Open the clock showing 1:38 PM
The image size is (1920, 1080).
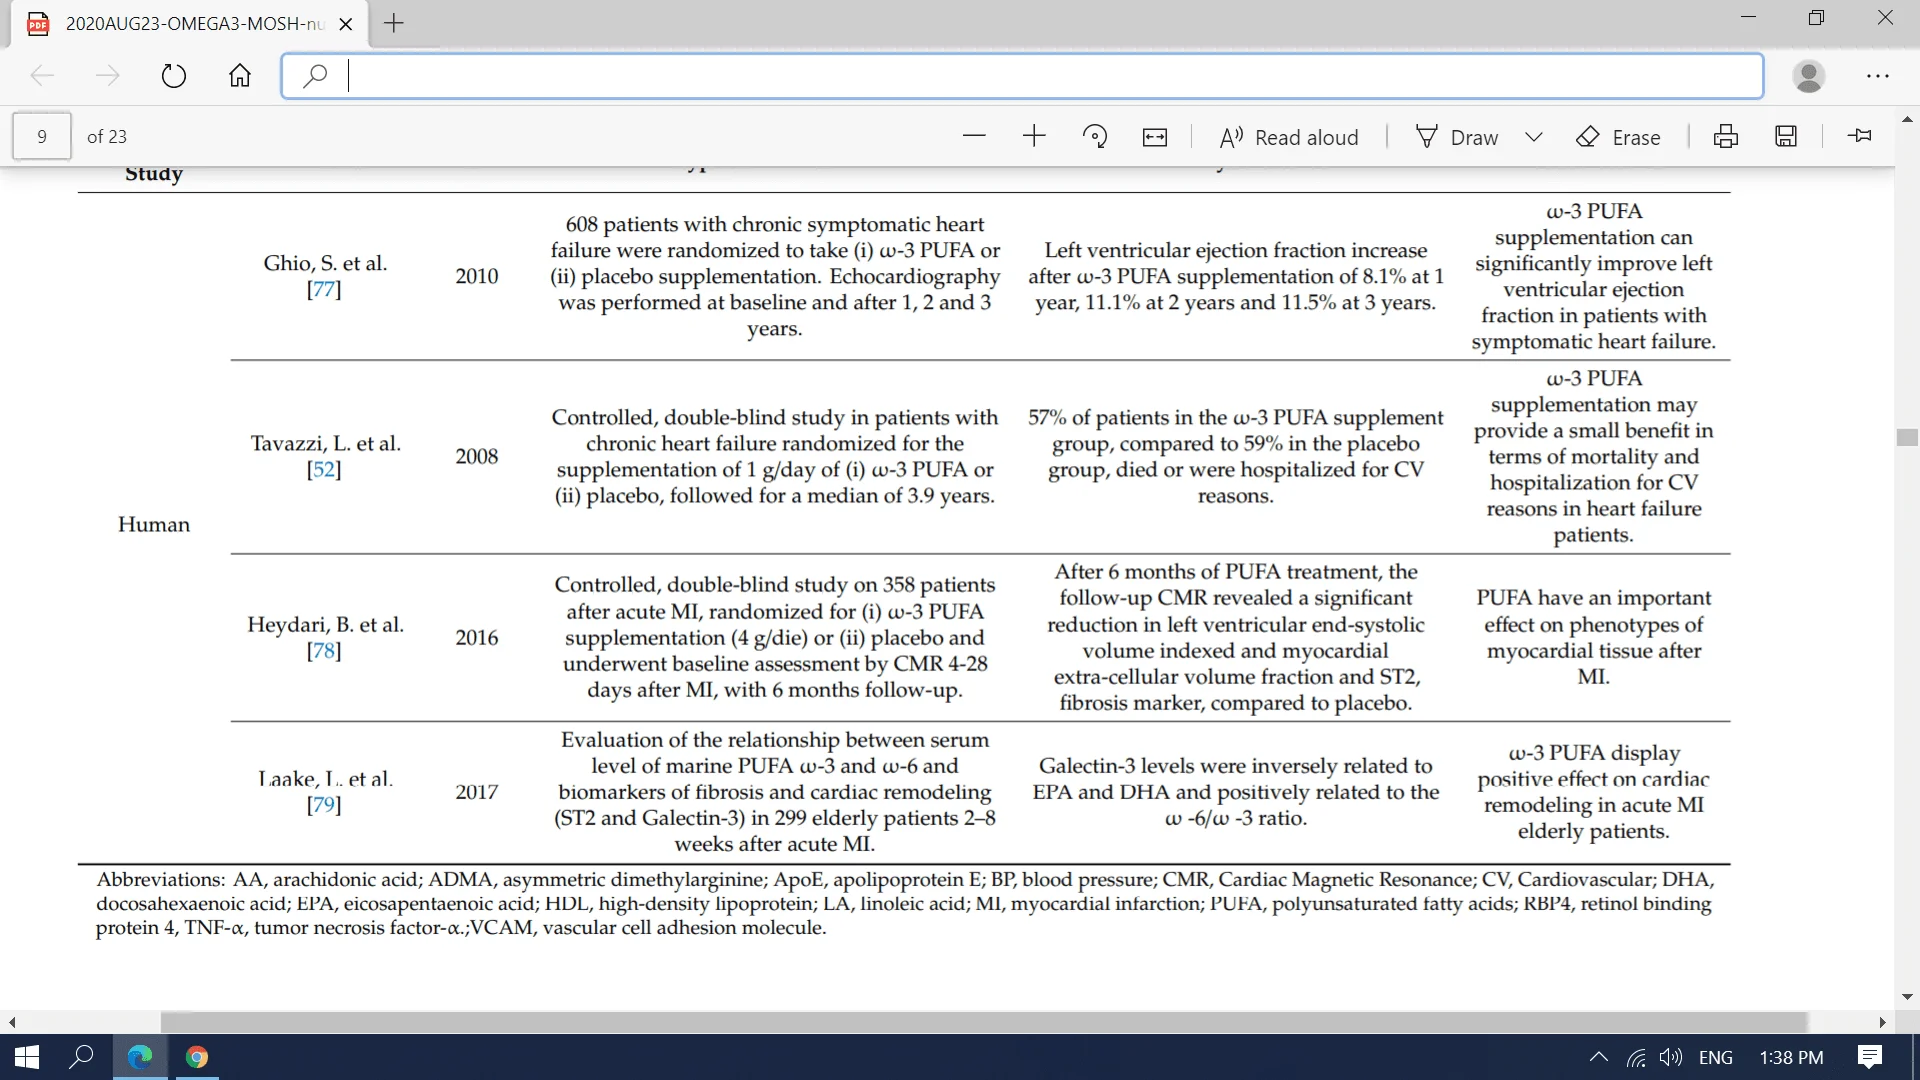1791,1057
